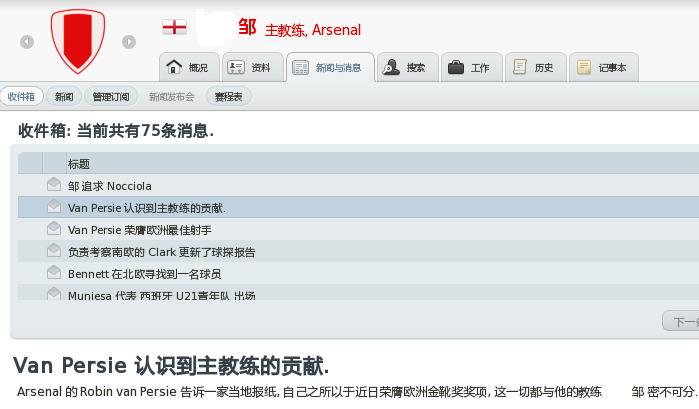
Task: Click the manager title 主教练, Arsenal
Action: pos(313,30)
